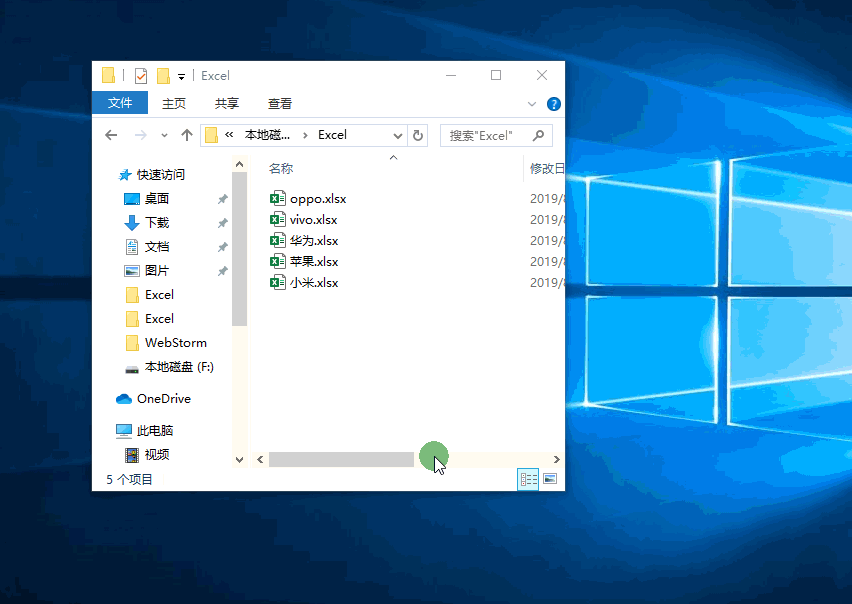Refresh the Excel folder view
The image size is (852, 604).
point(418,135)
